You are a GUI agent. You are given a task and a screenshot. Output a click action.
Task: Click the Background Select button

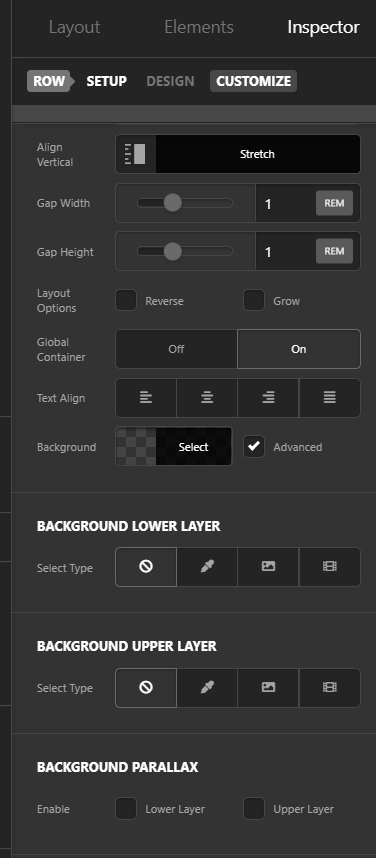194,447
